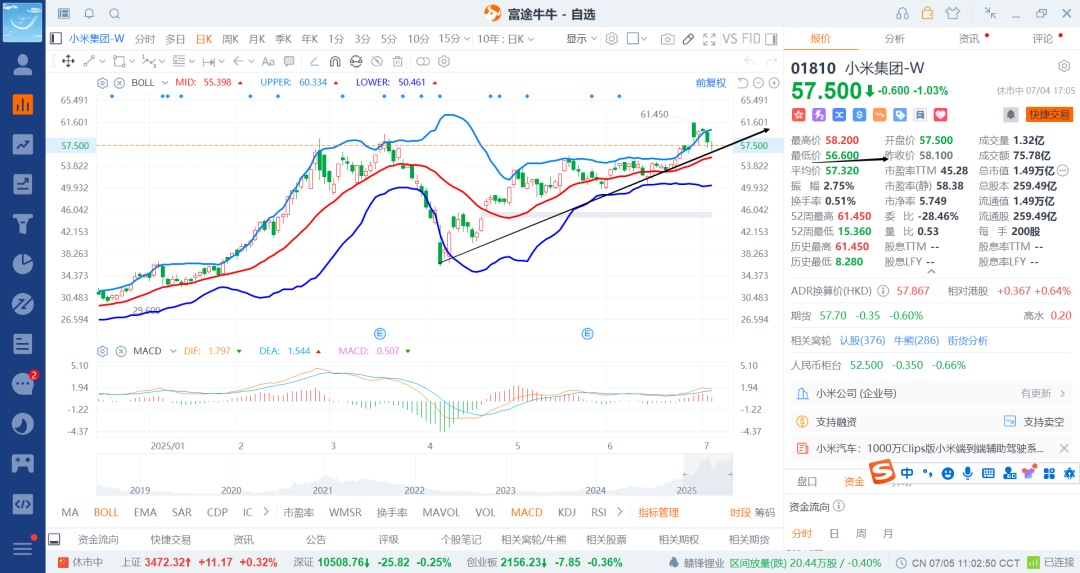Open 牛熊(286) link
1080x573 pixels.
[916, 340]
